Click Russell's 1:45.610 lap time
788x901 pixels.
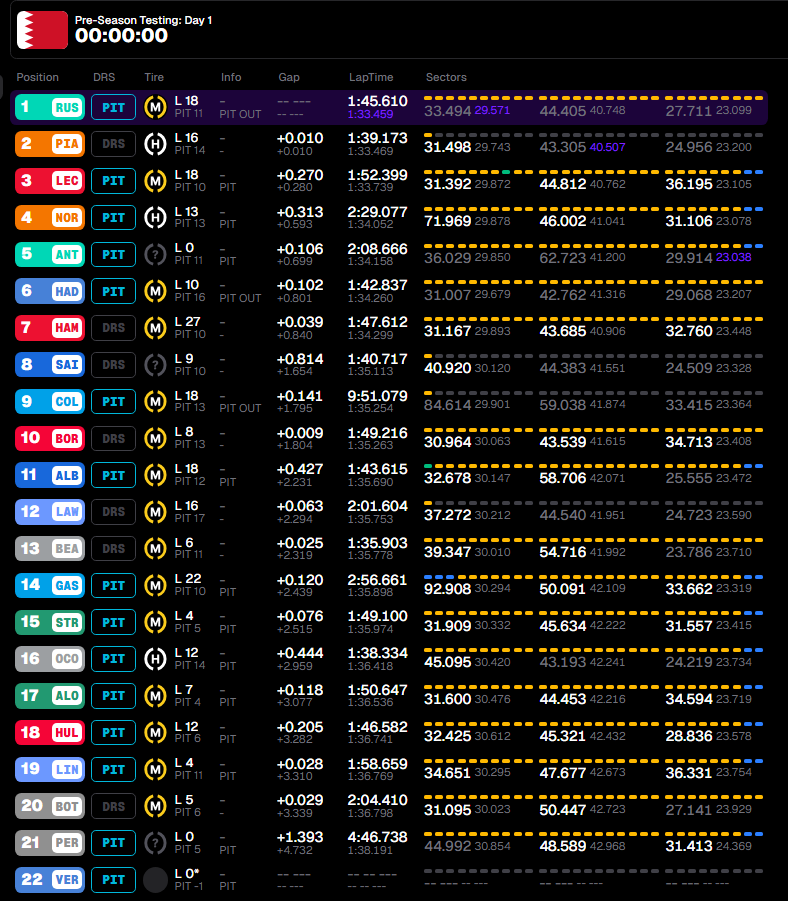click(378, 101)
